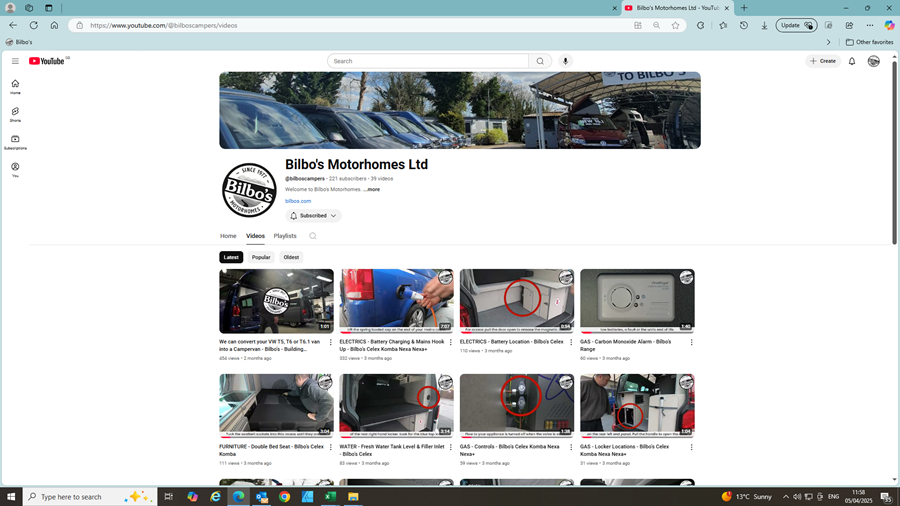Select the Latest filter chip

coord(231,257)
